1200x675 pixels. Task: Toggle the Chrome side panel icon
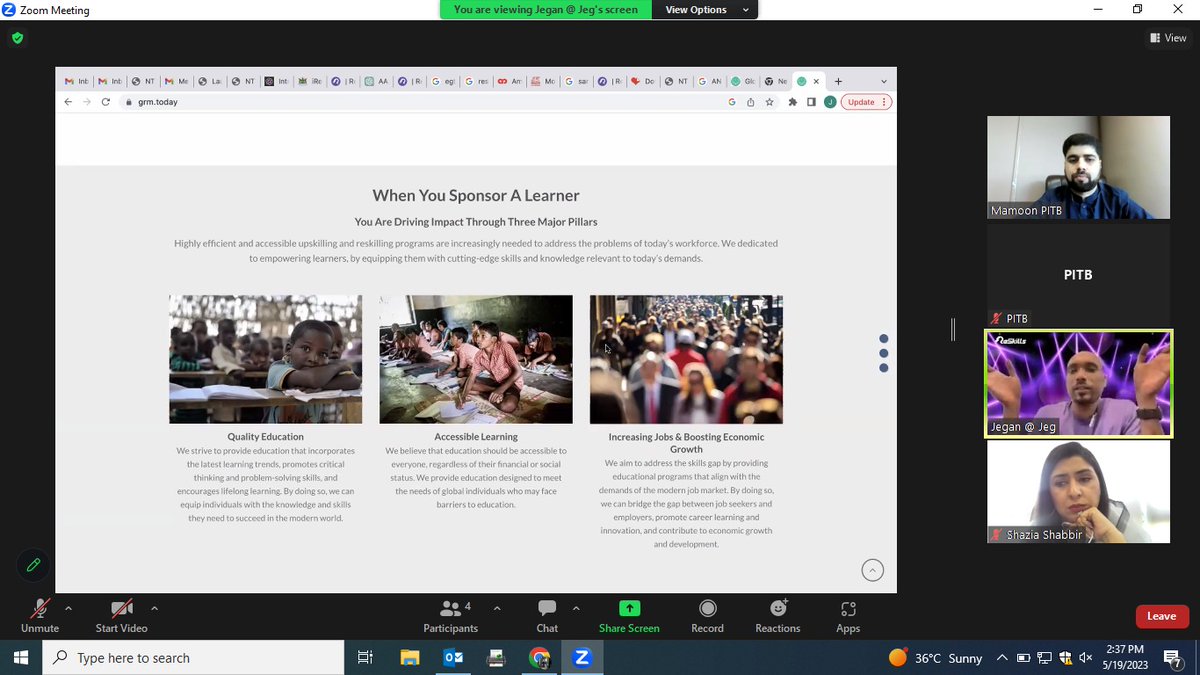tap(811, 102)
